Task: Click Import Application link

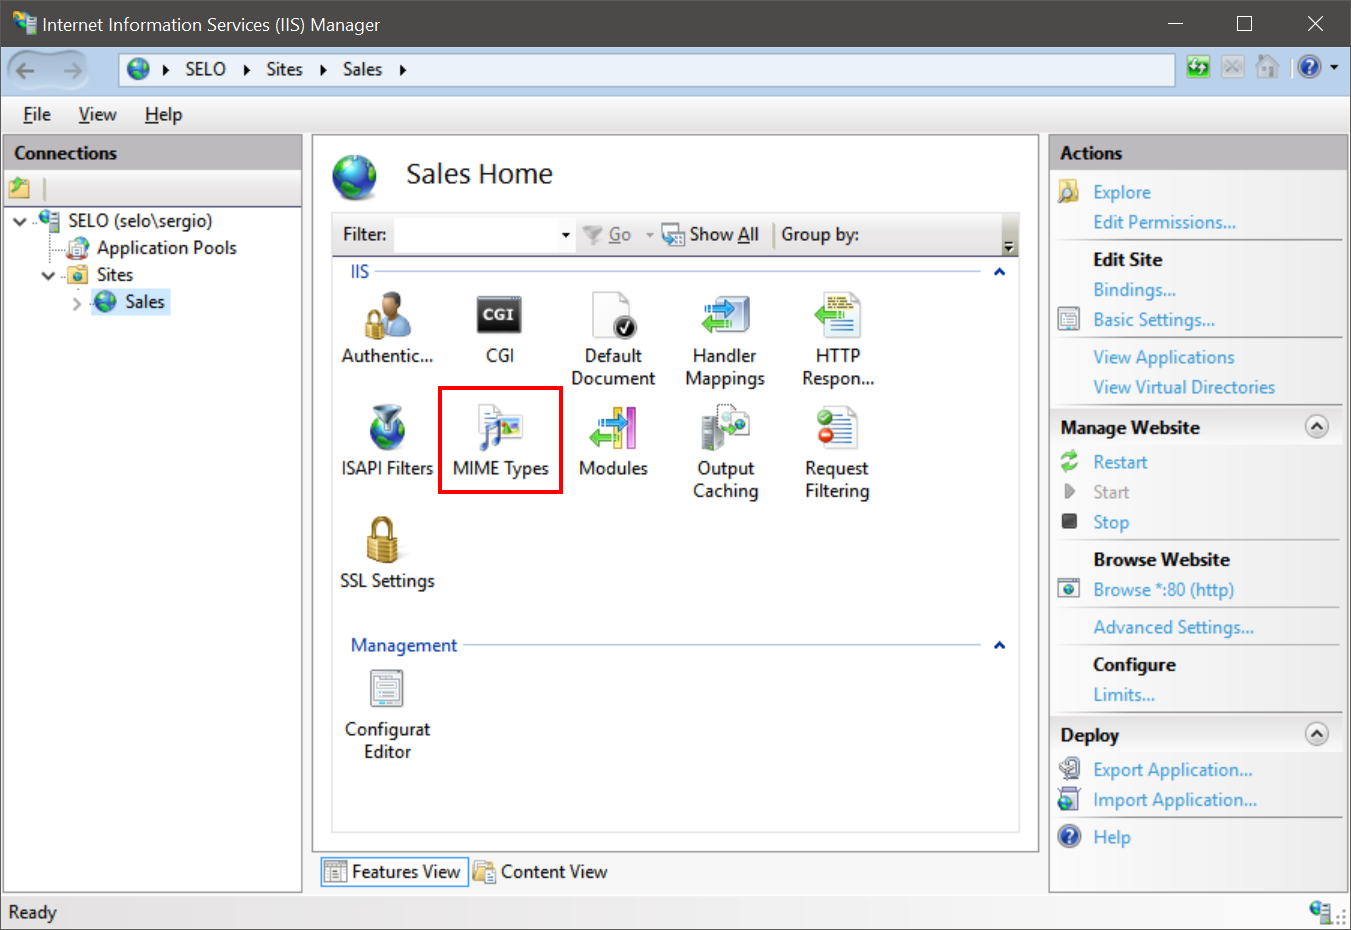Action: pos(1175,800)
